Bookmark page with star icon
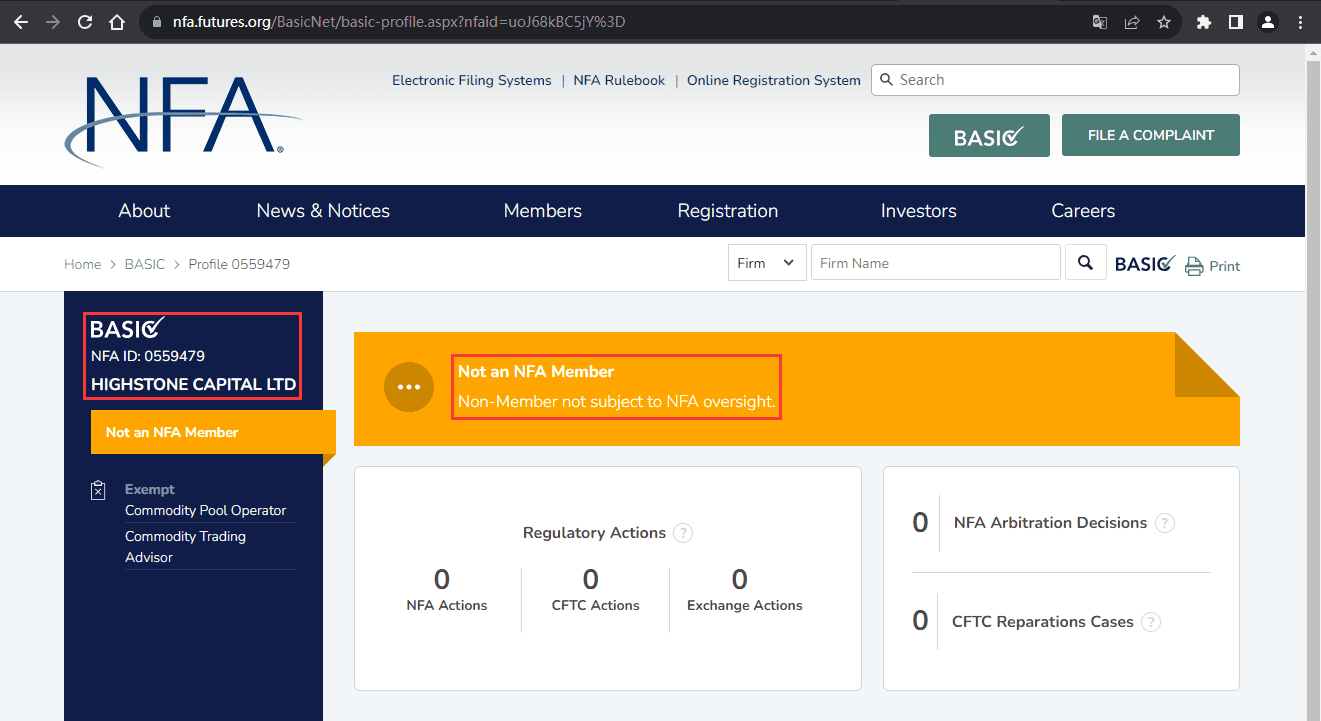This screenshot has width=1321, height=721. pos(1164,21)
